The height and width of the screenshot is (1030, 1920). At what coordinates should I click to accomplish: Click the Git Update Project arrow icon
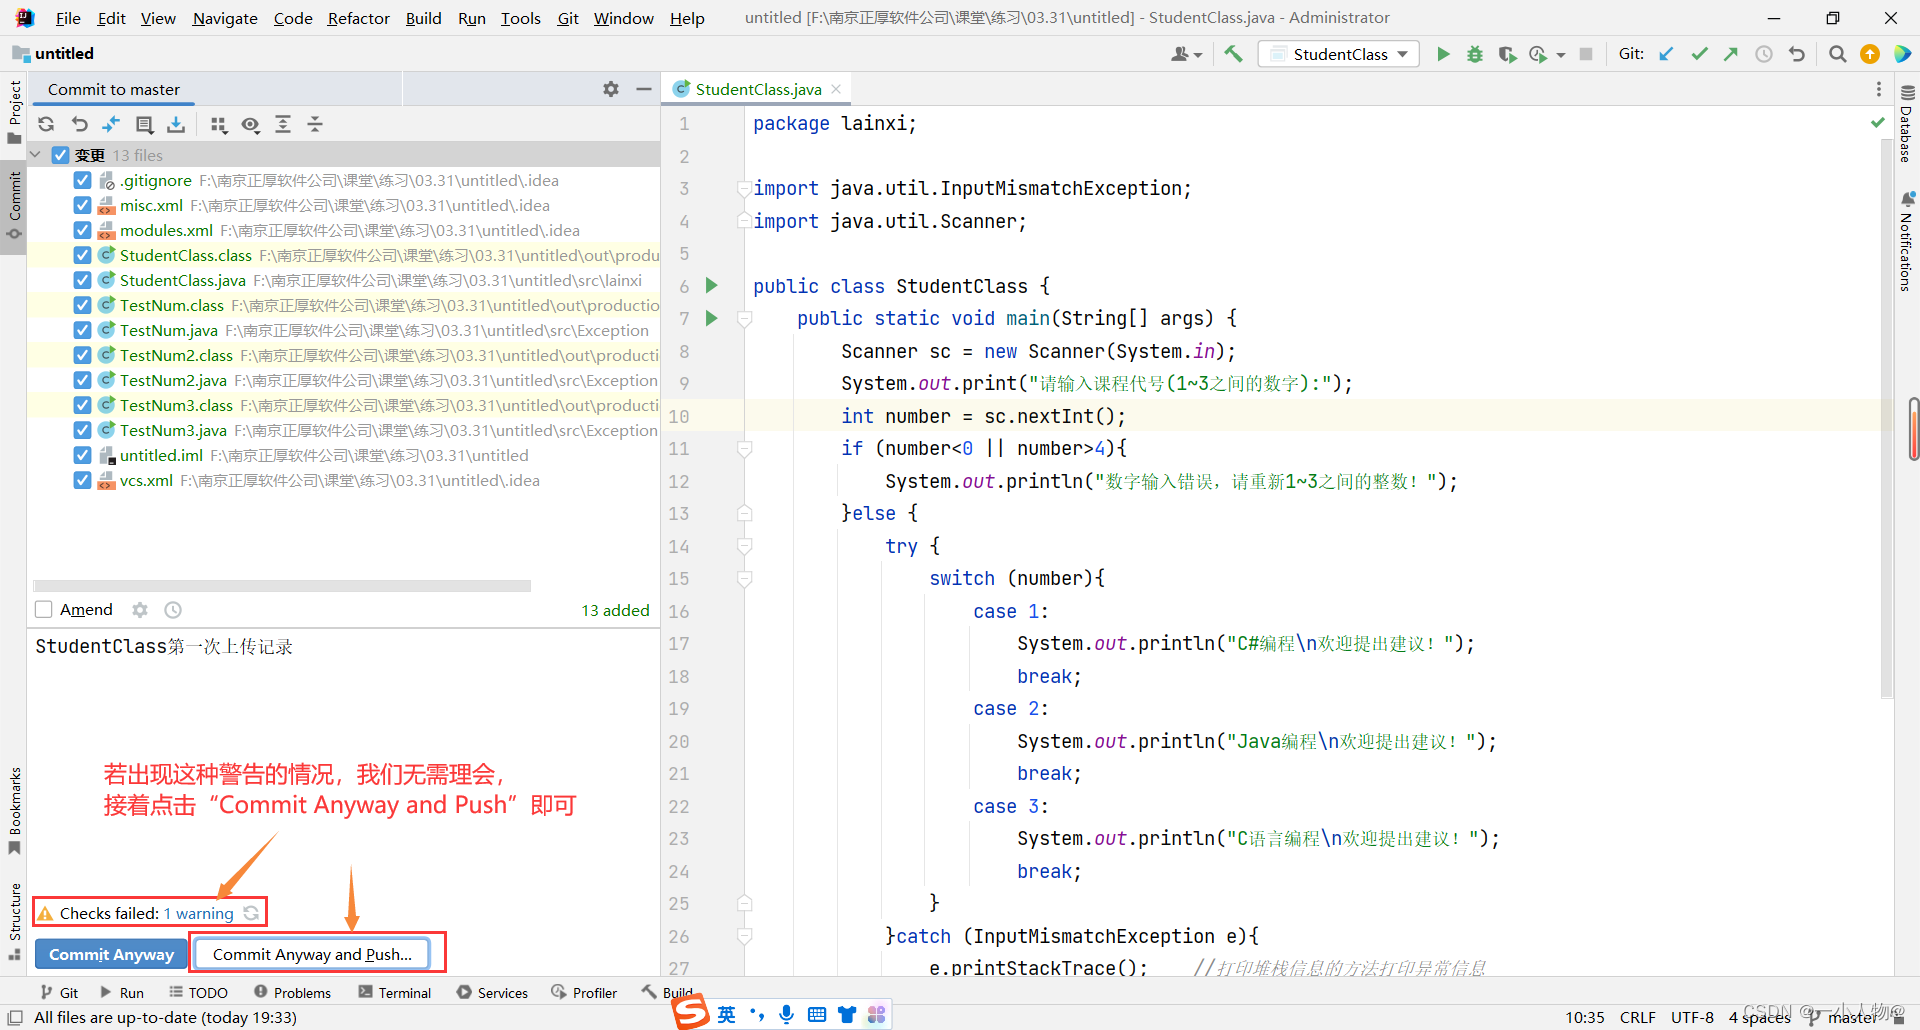click(x=1666, y=54)
